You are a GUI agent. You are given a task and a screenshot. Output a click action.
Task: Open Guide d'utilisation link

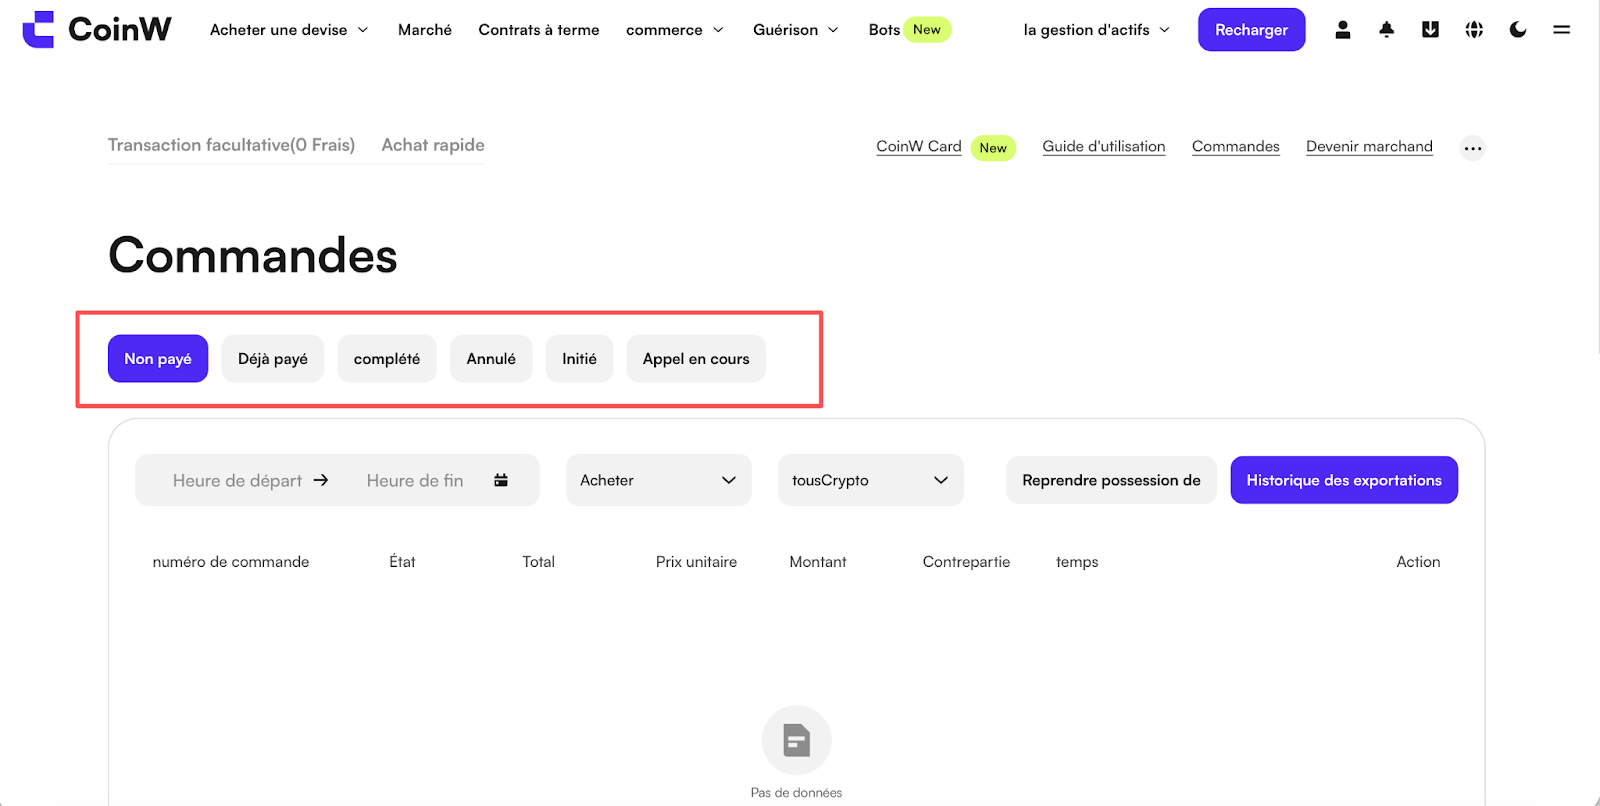coord(1104,146)
